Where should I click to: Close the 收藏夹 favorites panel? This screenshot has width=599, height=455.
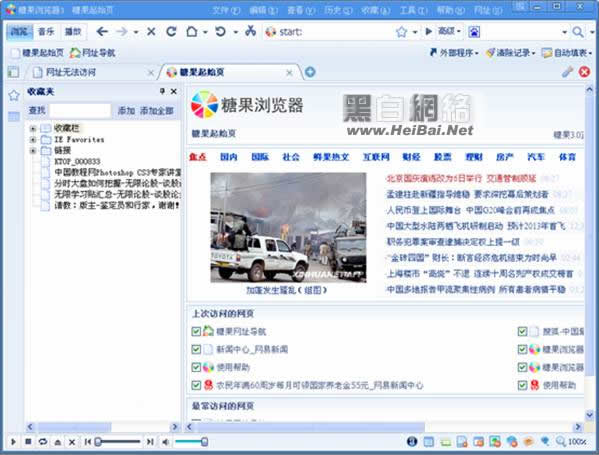(174, 91)
